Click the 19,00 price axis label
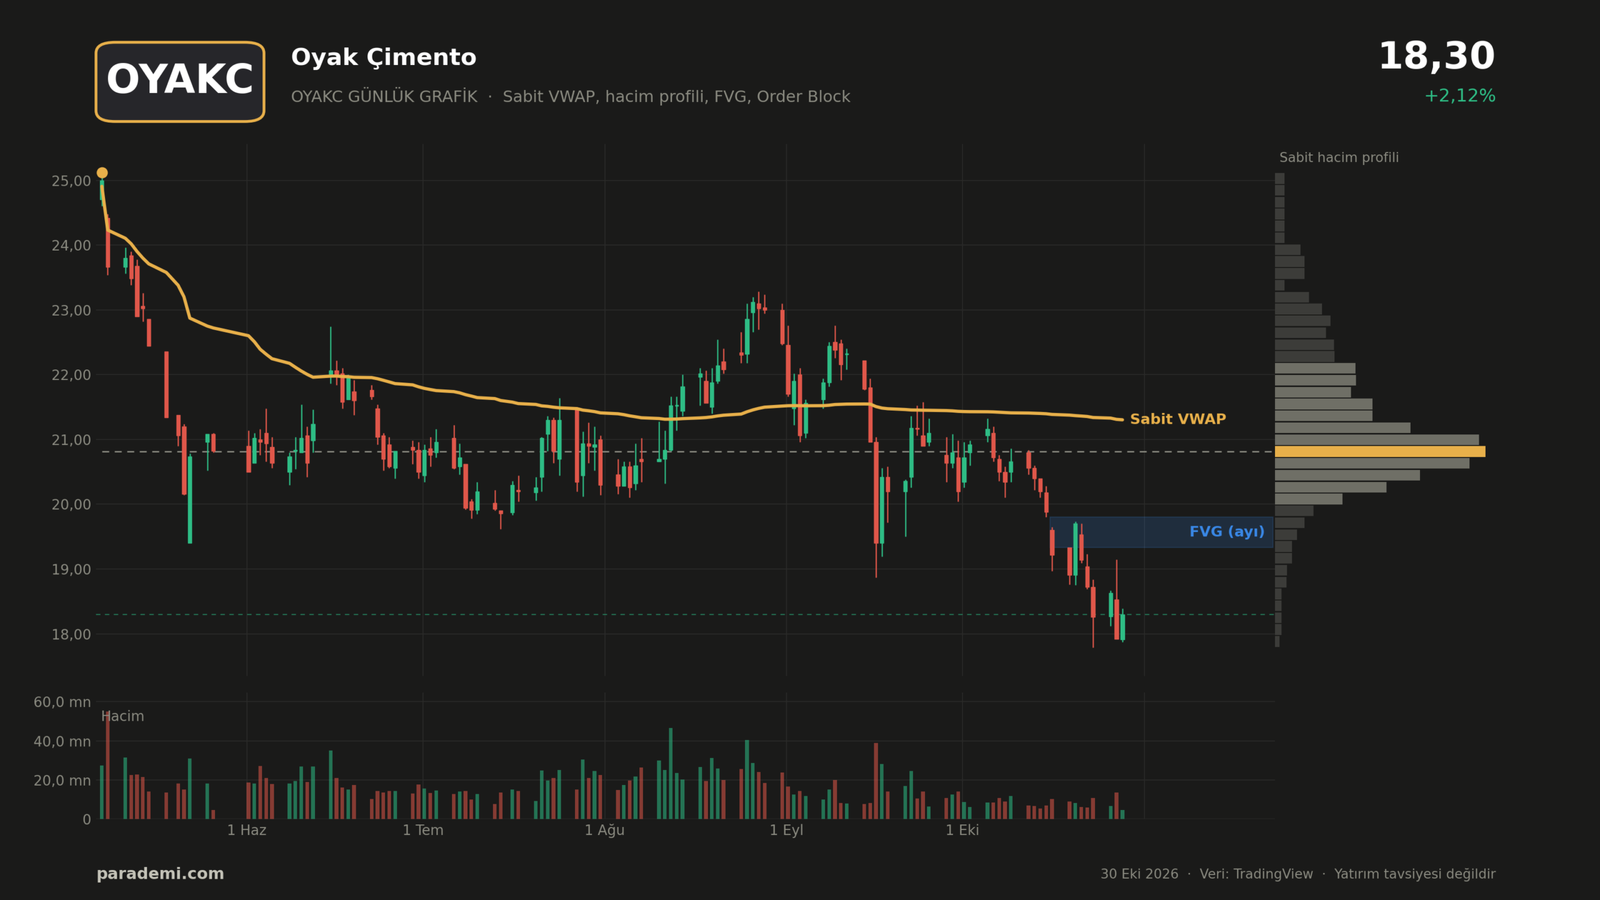This screenshot has height=900, width=1600. click(x=71, y=570)
